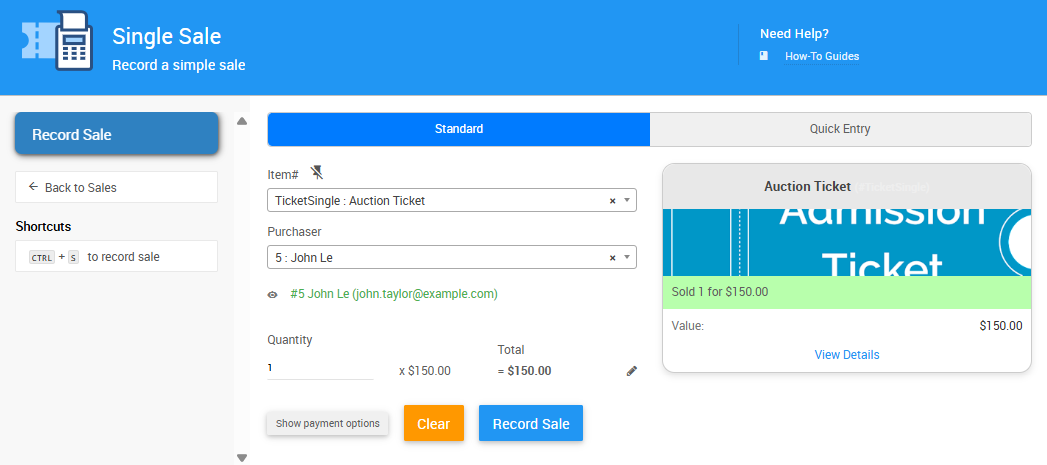Expand the Item# dropdown arrow

coord(627,200)
